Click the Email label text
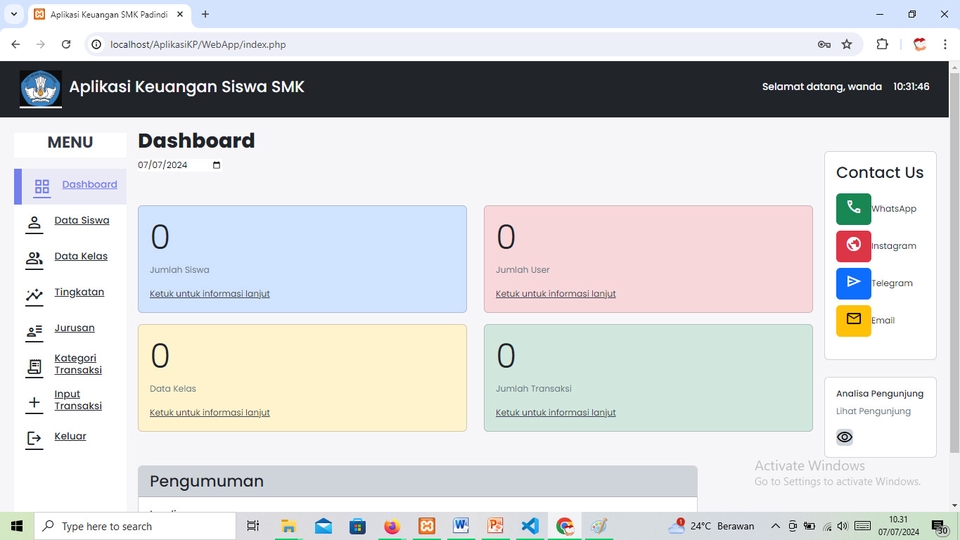 (x=883, y=320)
